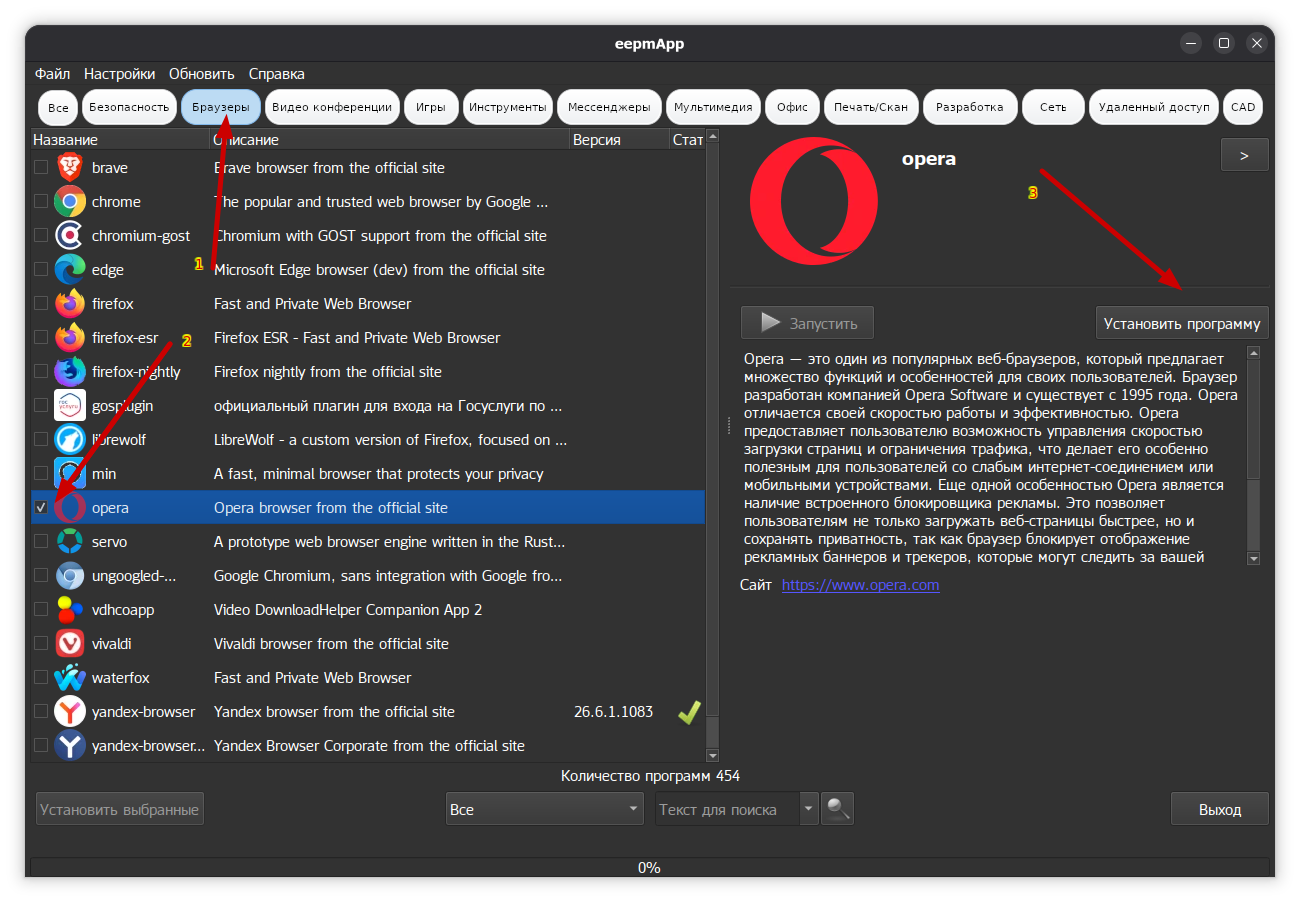Screen dimensions: 1300x902
Task: Open the Мессенджеры category tab
Action: 609,107
